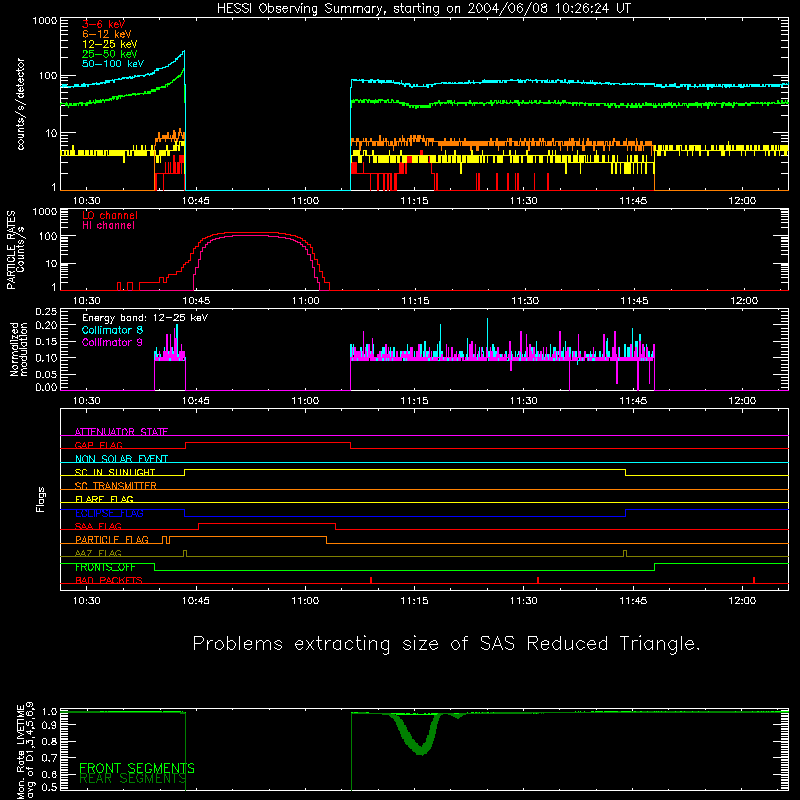Image resolution: width=800 pixels, height=800 pixels.
Task: Click the FLARE FLAG label
Action: pyautogui.click(x=104, y=499)
